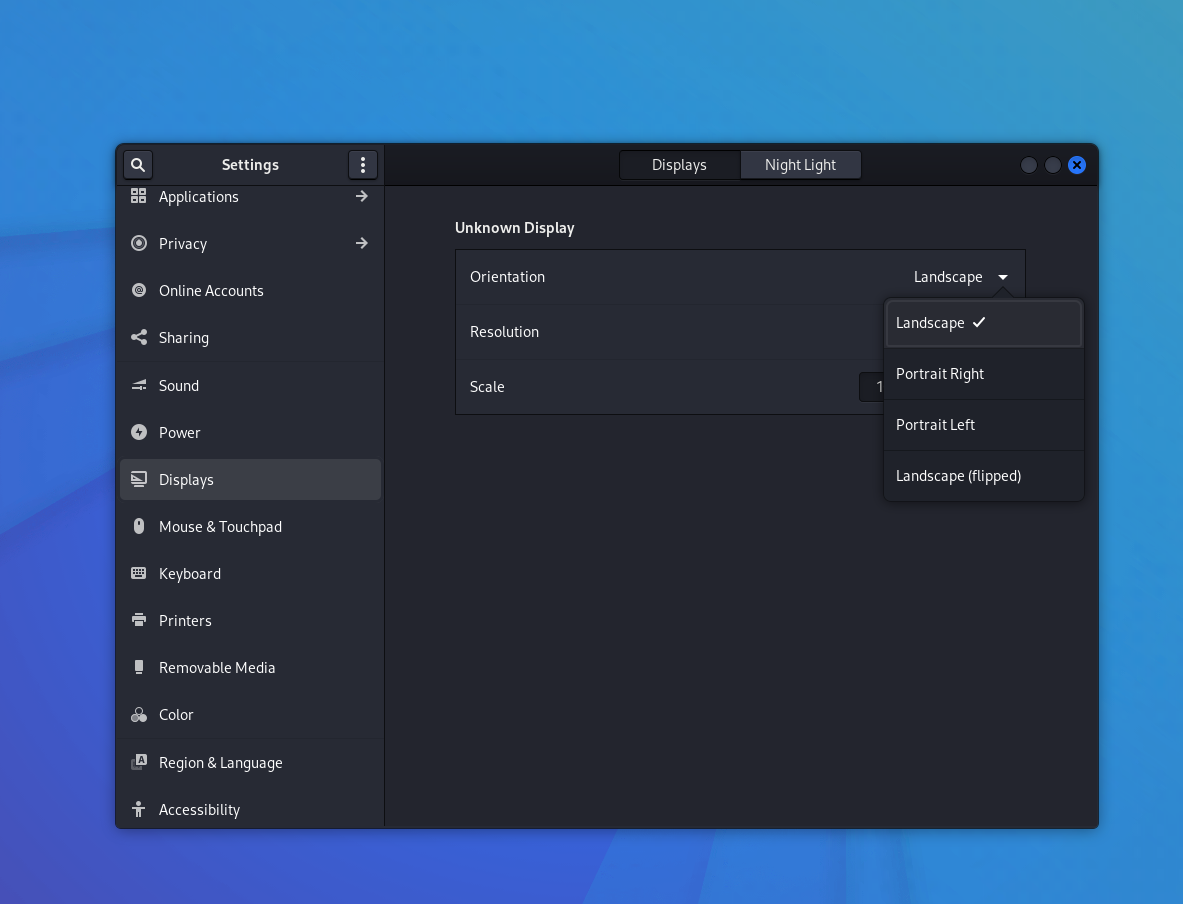
Task: Click the Sharing icon in sidebar
Action: [139, 338]
